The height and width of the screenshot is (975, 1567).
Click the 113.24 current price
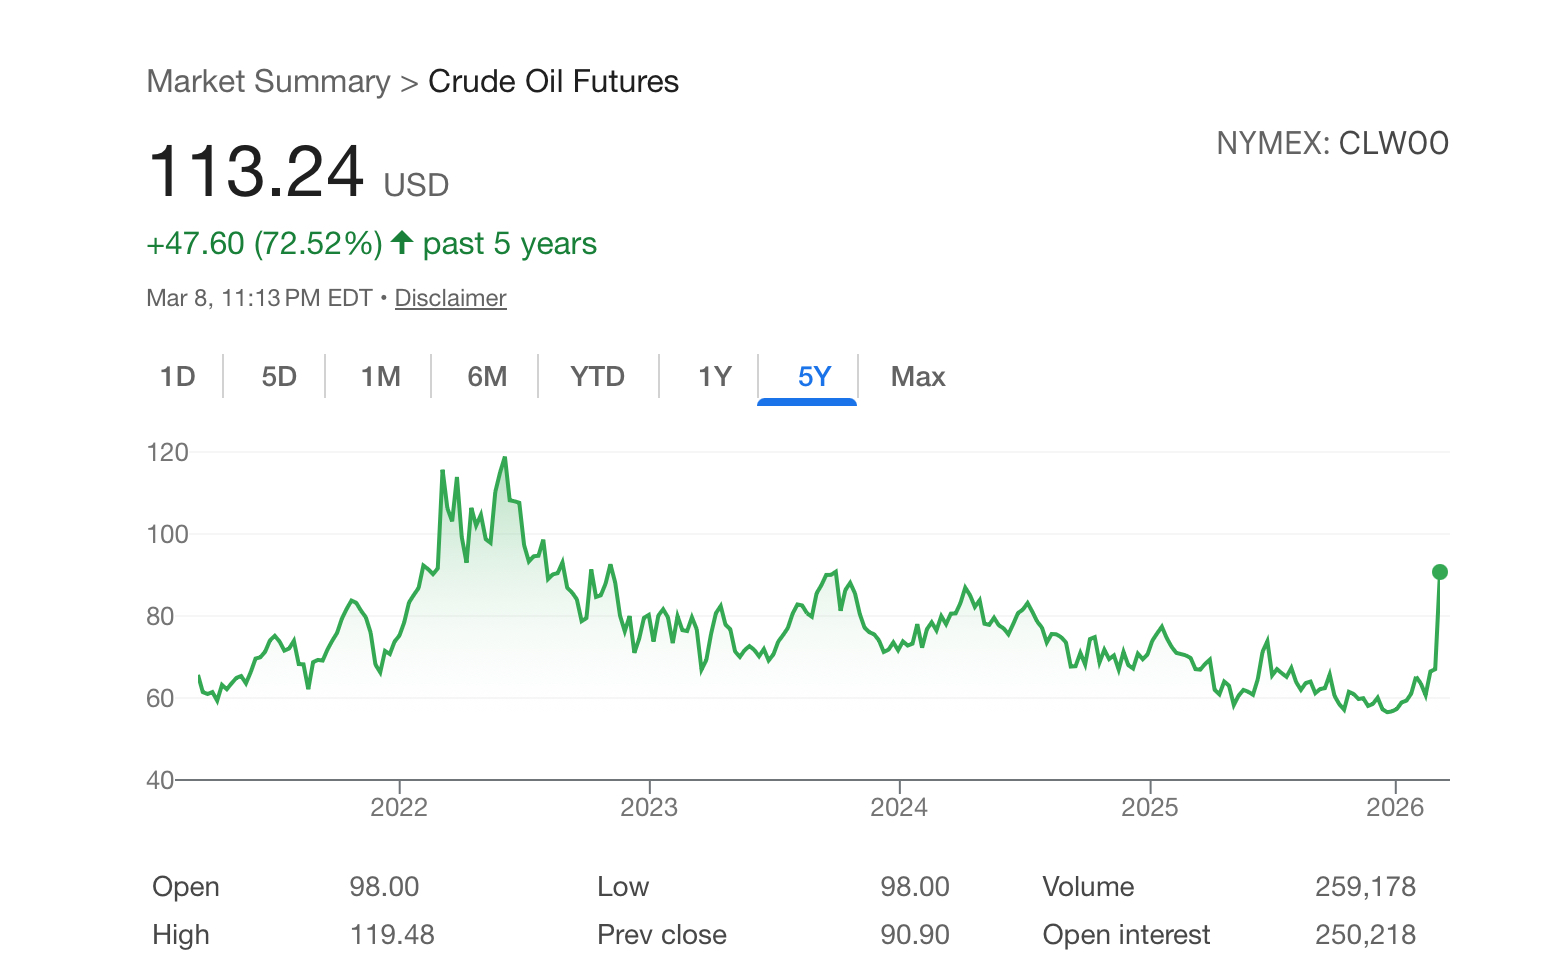click(x=256, y=172)
